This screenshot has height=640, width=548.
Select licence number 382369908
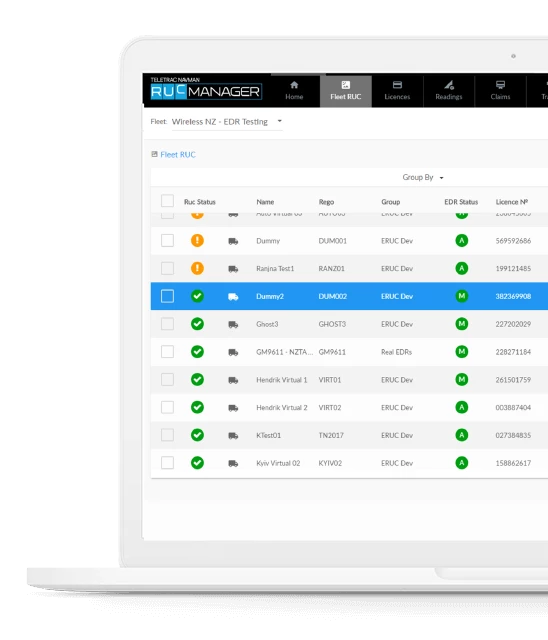[513, 296]
